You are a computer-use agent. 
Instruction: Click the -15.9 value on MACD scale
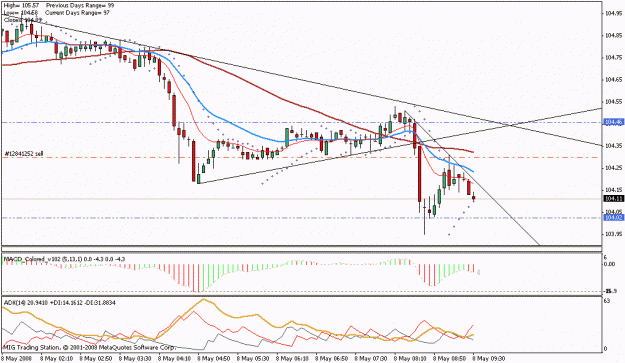click(611, 291)
